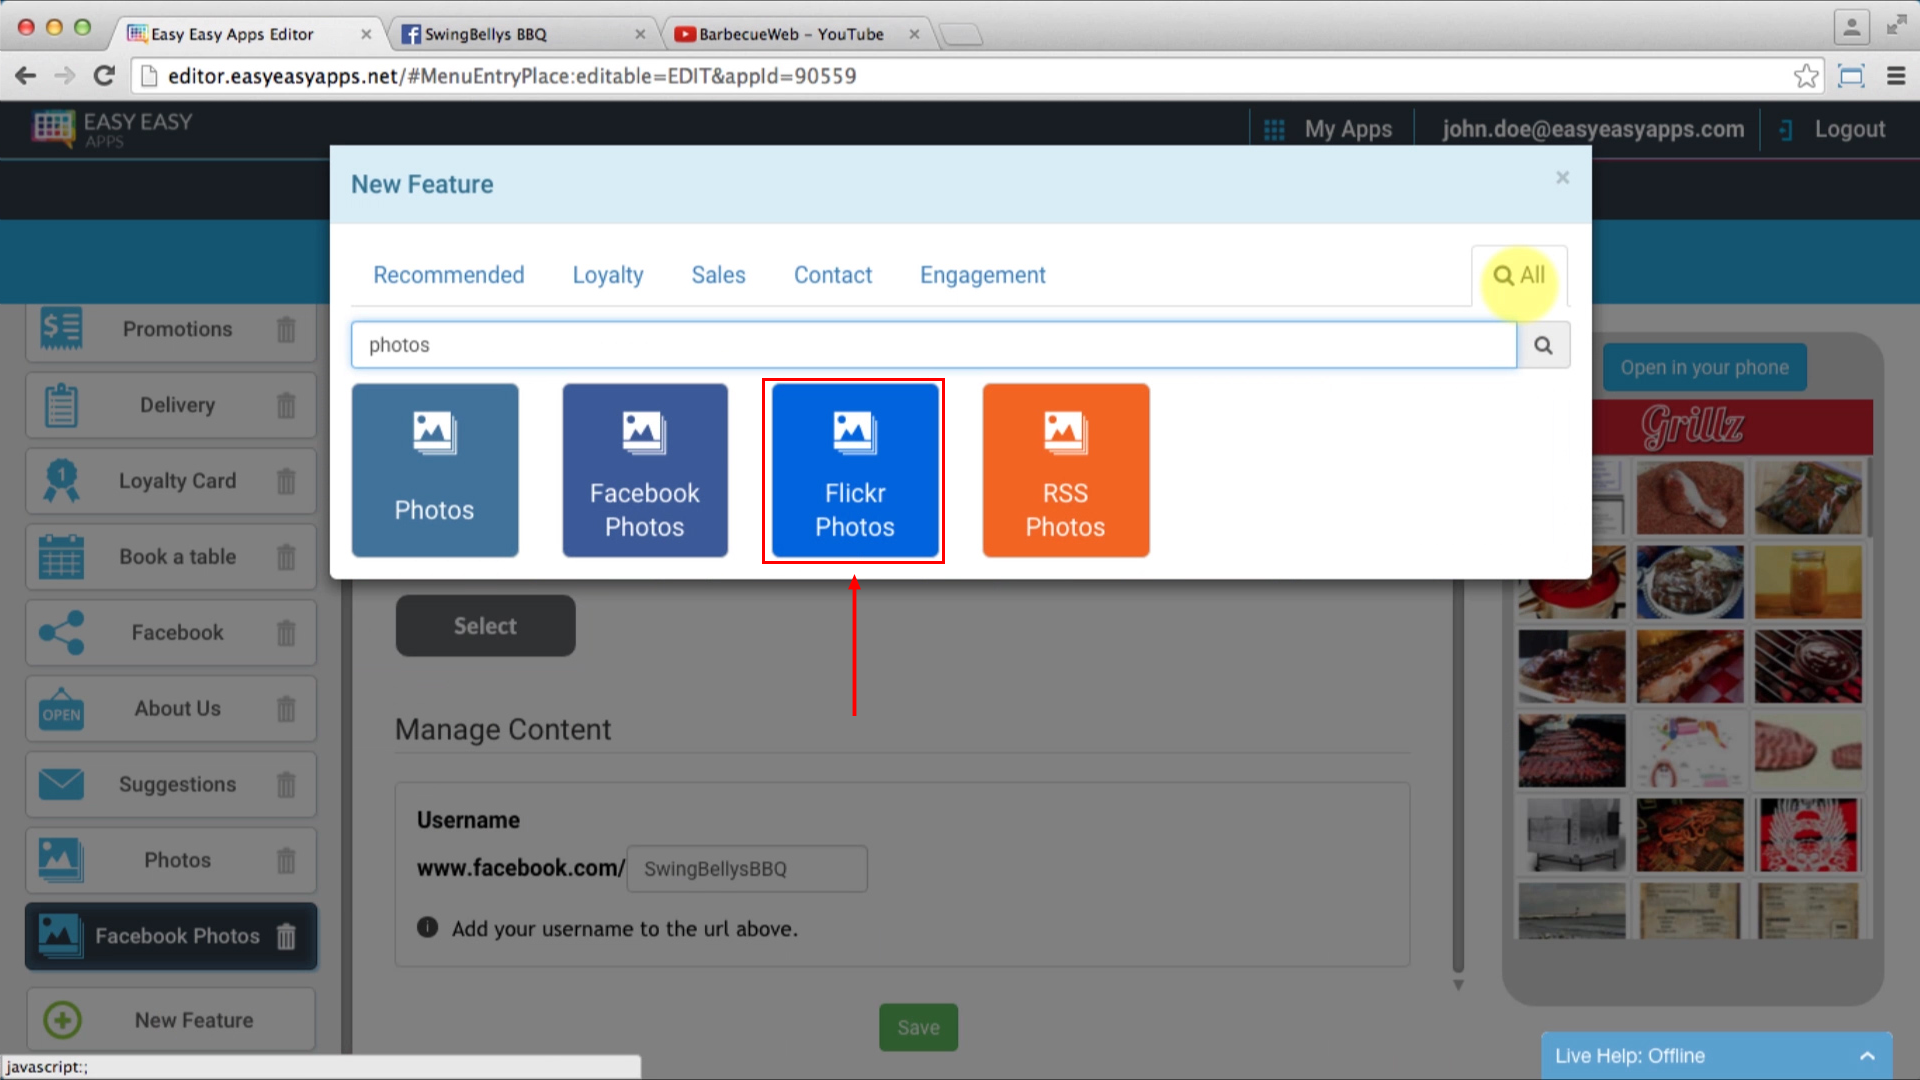Click the All search toggle button
This screenshot has height=1080, width=1920.
point(1518,274)
